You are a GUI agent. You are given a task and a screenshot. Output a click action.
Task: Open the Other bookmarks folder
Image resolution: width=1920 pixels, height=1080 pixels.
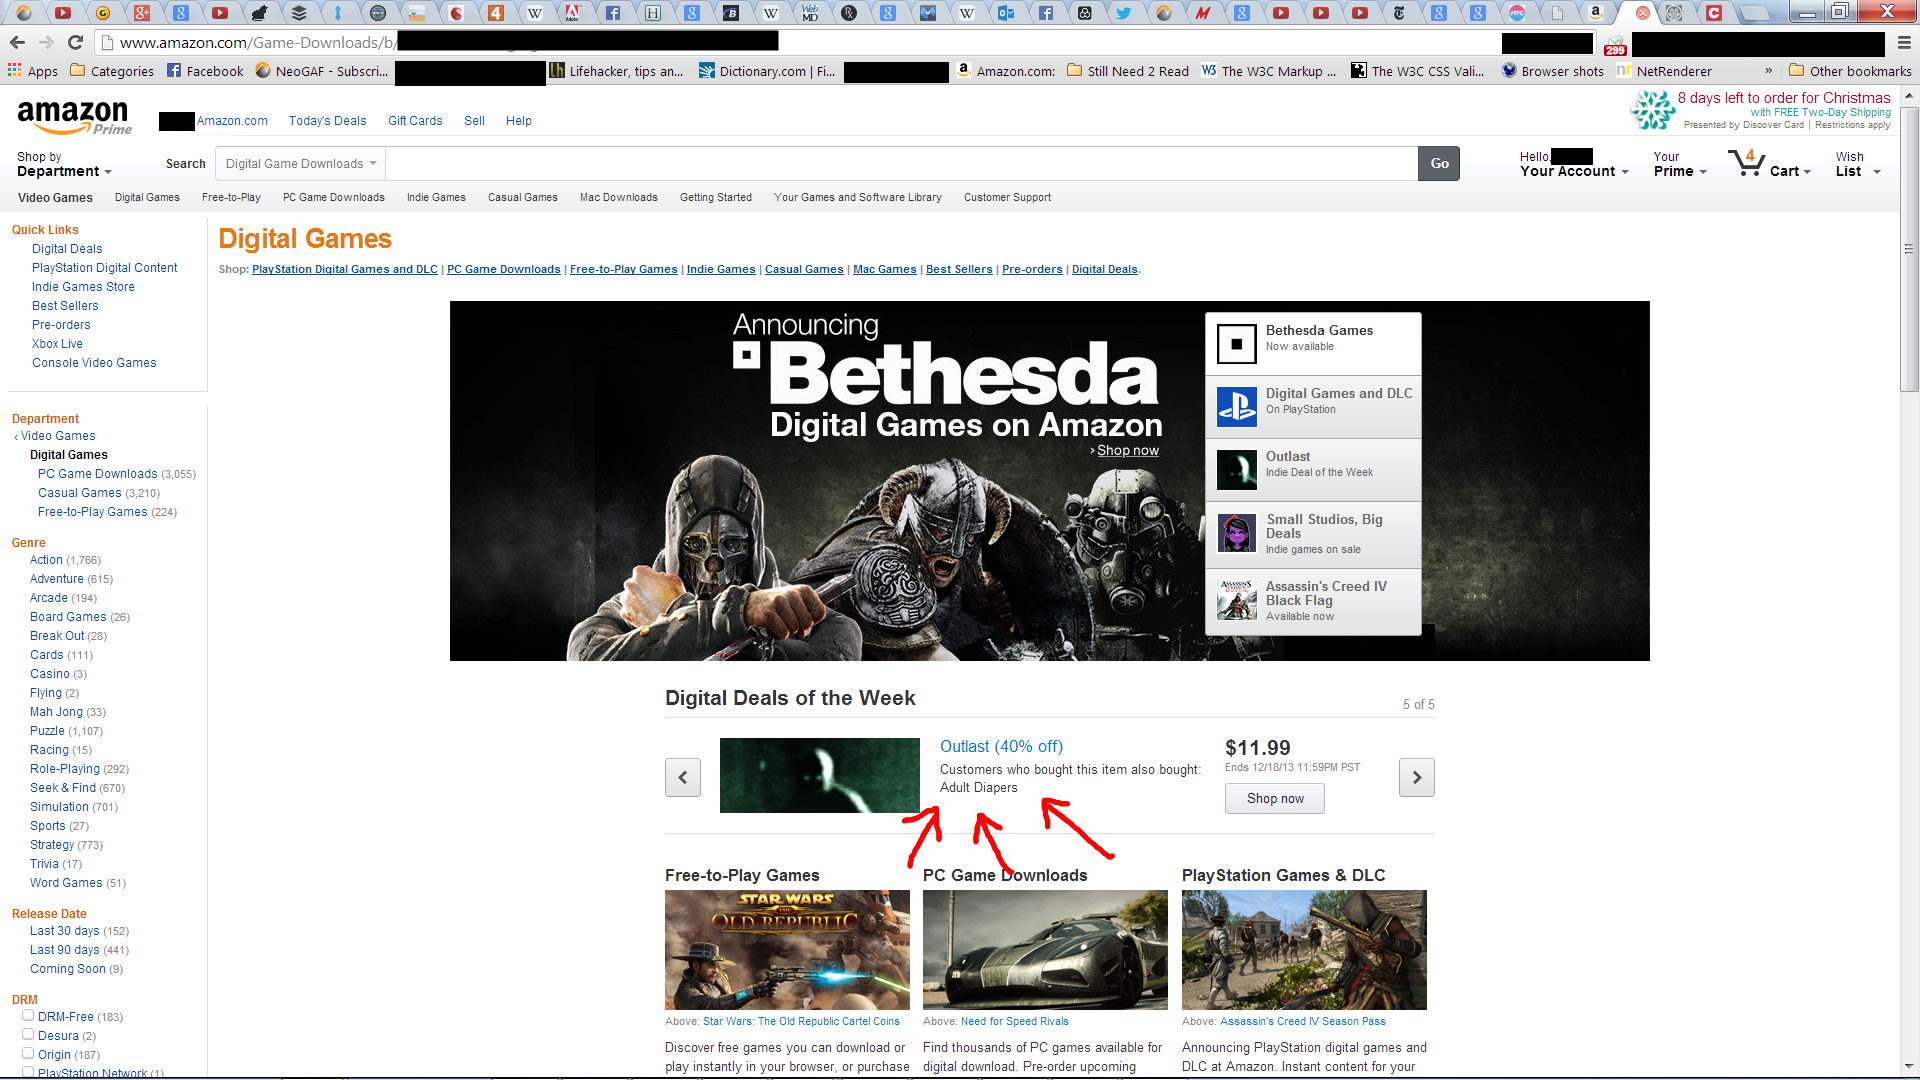tap(1850, 71)
